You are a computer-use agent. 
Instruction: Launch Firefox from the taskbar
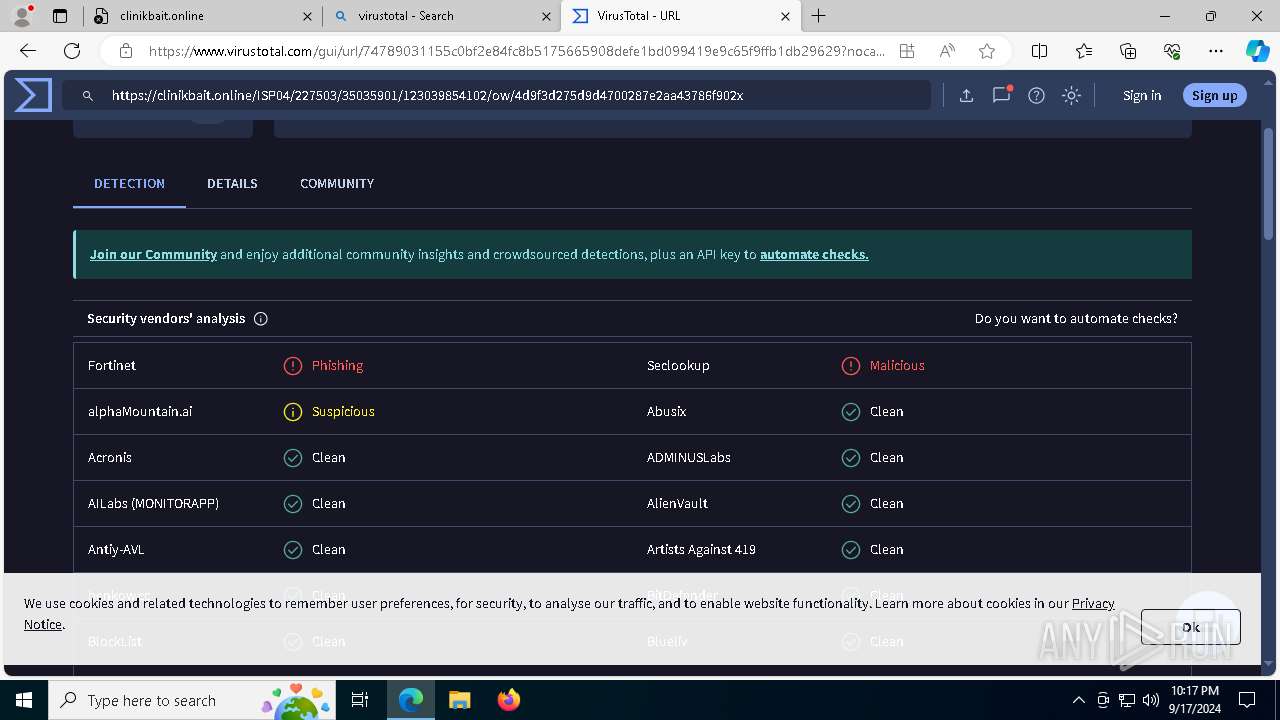[508, 700]
